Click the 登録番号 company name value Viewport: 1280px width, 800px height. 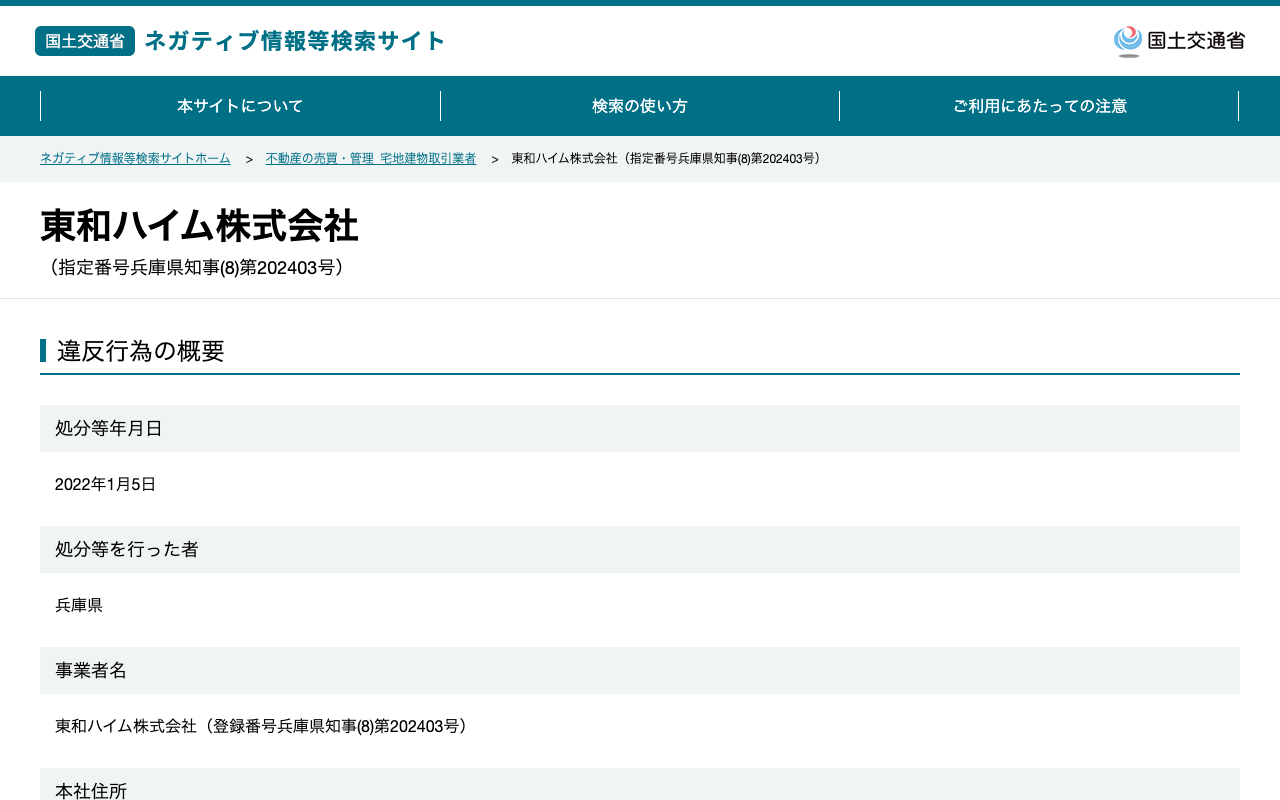click(264, 726)
